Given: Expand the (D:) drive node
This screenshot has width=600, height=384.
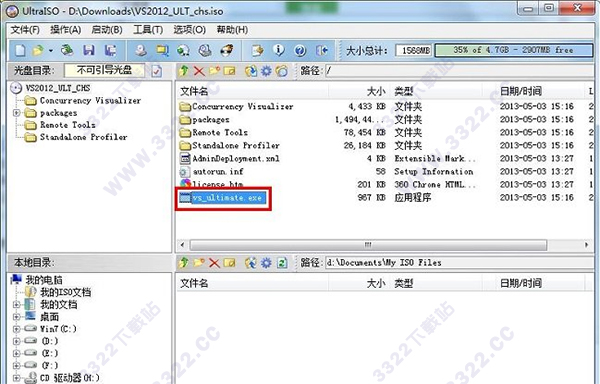Looking at the screenshot, I should tap(16, 341).
